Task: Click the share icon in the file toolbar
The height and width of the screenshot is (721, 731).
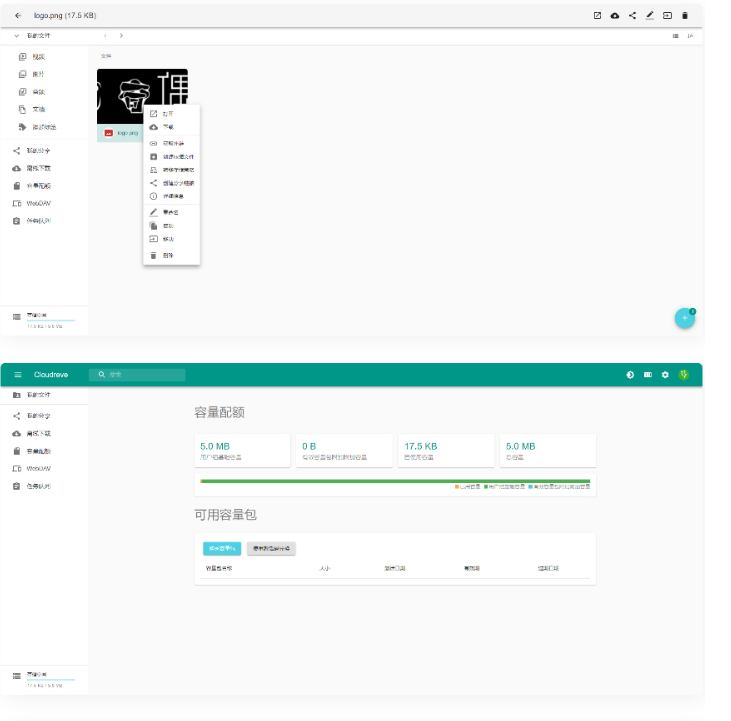Action: (632, 15)
